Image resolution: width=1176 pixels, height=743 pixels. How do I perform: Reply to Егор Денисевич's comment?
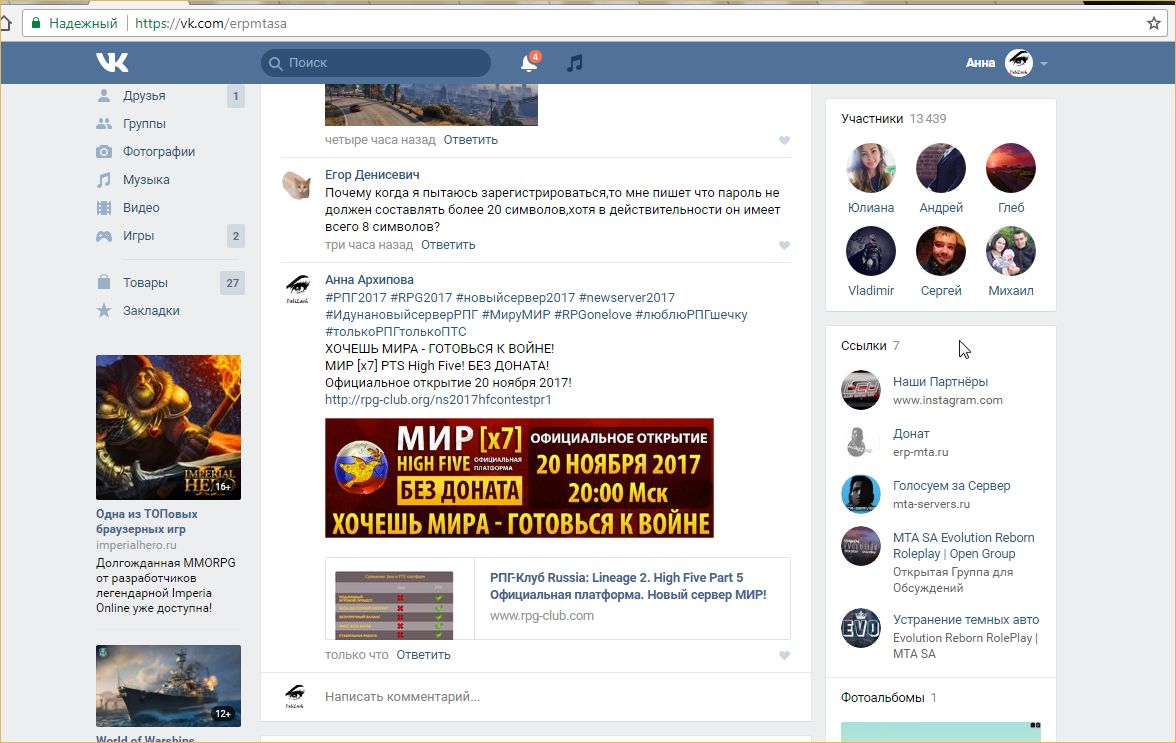[448, 245]
